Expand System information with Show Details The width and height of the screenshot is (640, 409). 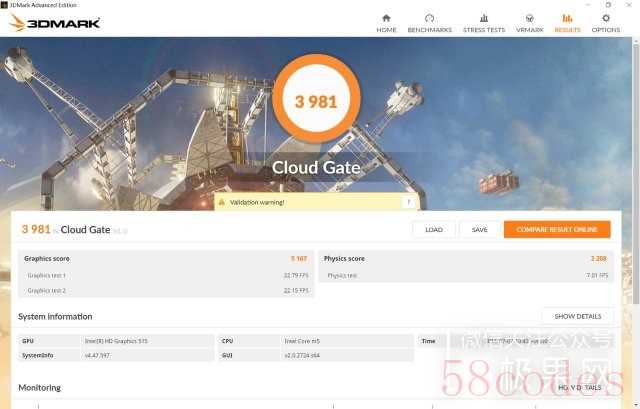tap(577, 316)
